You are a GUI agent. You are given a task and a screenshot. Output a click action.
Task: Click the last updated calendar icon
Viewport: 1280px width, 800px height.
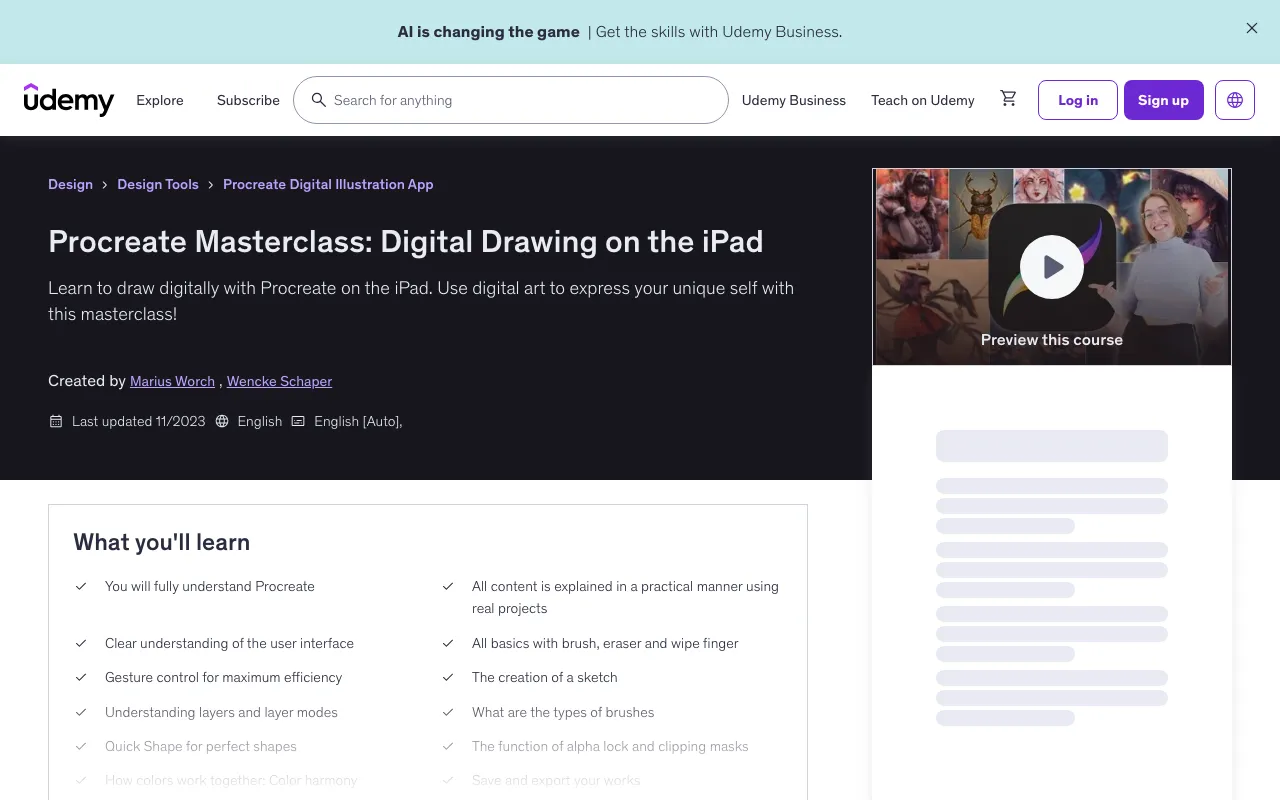click(x=56, y=421)
